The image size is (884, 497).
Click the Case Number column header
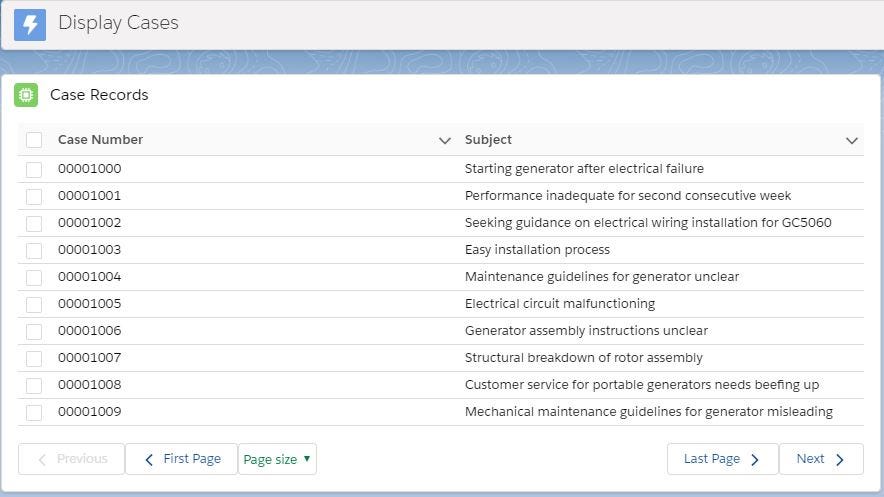pos(100,140)
